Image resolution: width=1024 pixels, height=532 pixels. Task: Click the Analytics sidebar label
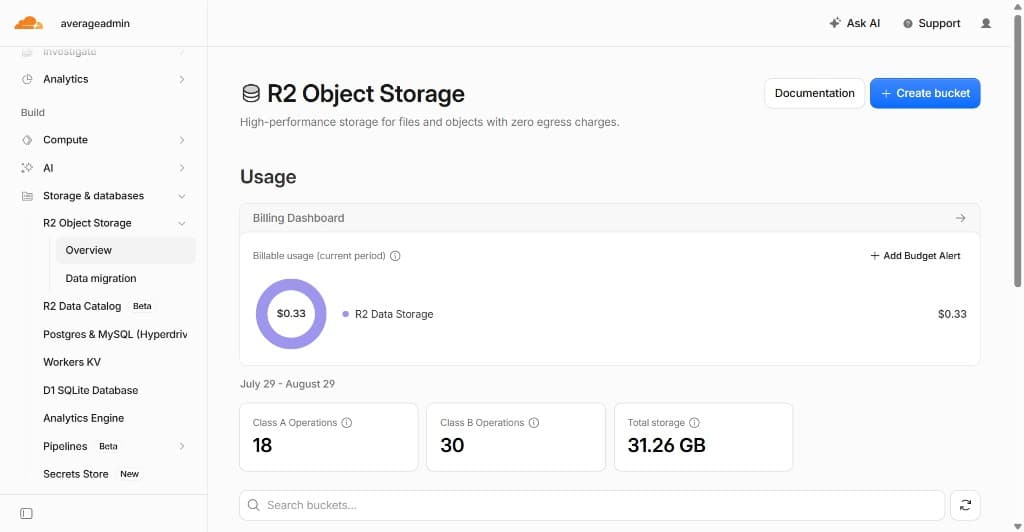[x=65, y=79]
